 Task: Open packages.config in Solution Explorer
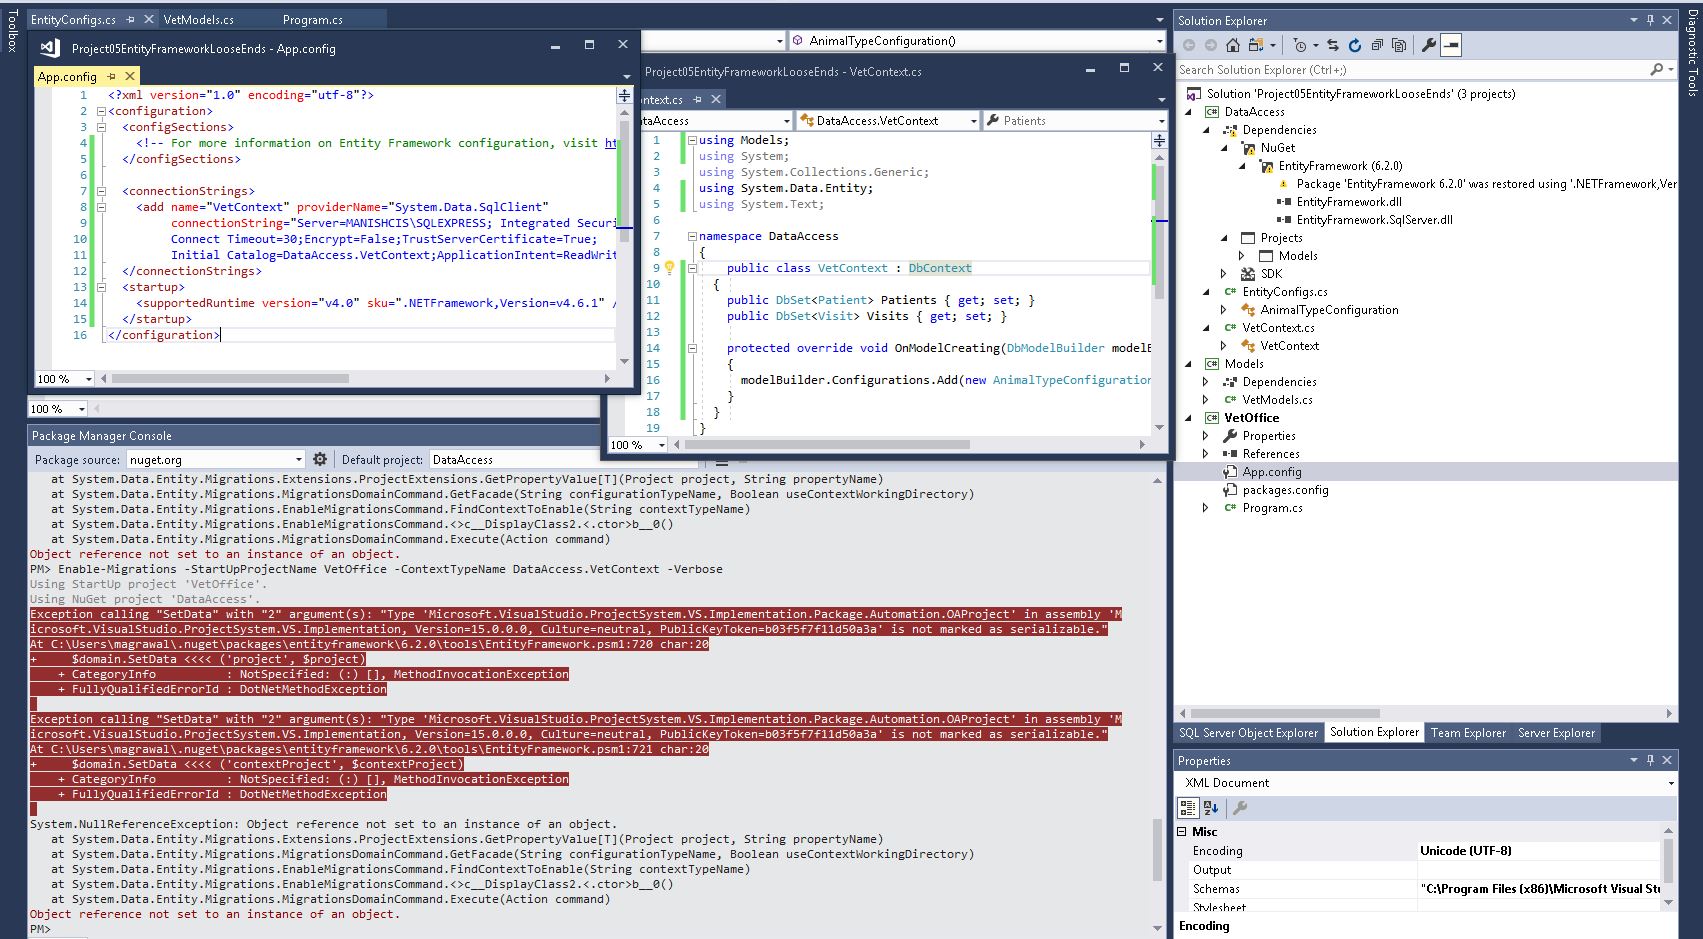point(1285,490)
